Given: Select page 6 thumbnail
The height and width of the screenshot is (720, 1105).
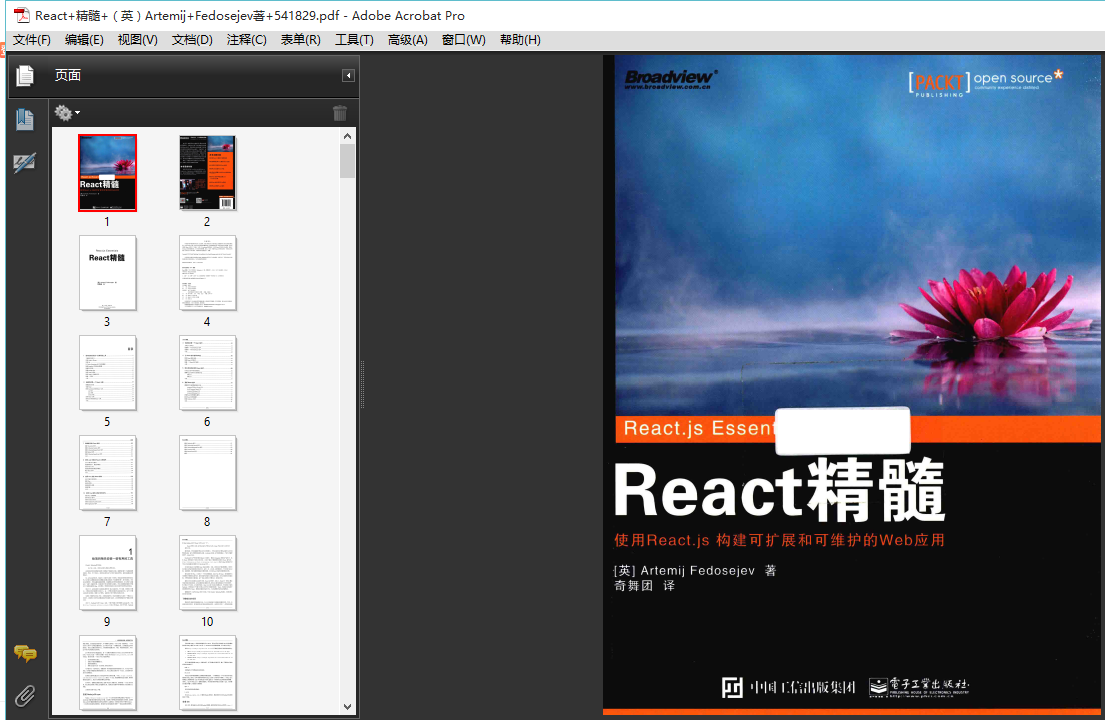Looking at the screenshot, I should click(x=207, y=373).
